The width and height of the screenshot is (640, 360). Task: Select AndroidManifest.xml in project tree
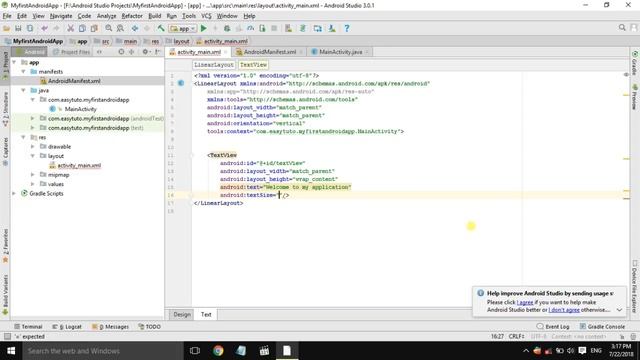pyautogui.click(x=74, y=81)
